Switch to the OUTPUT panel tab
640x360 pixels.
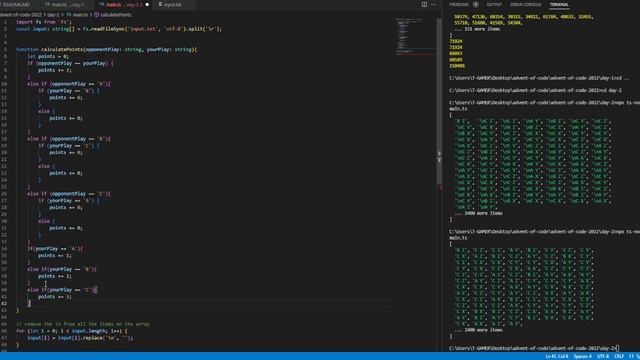click(x=494, y=4)
